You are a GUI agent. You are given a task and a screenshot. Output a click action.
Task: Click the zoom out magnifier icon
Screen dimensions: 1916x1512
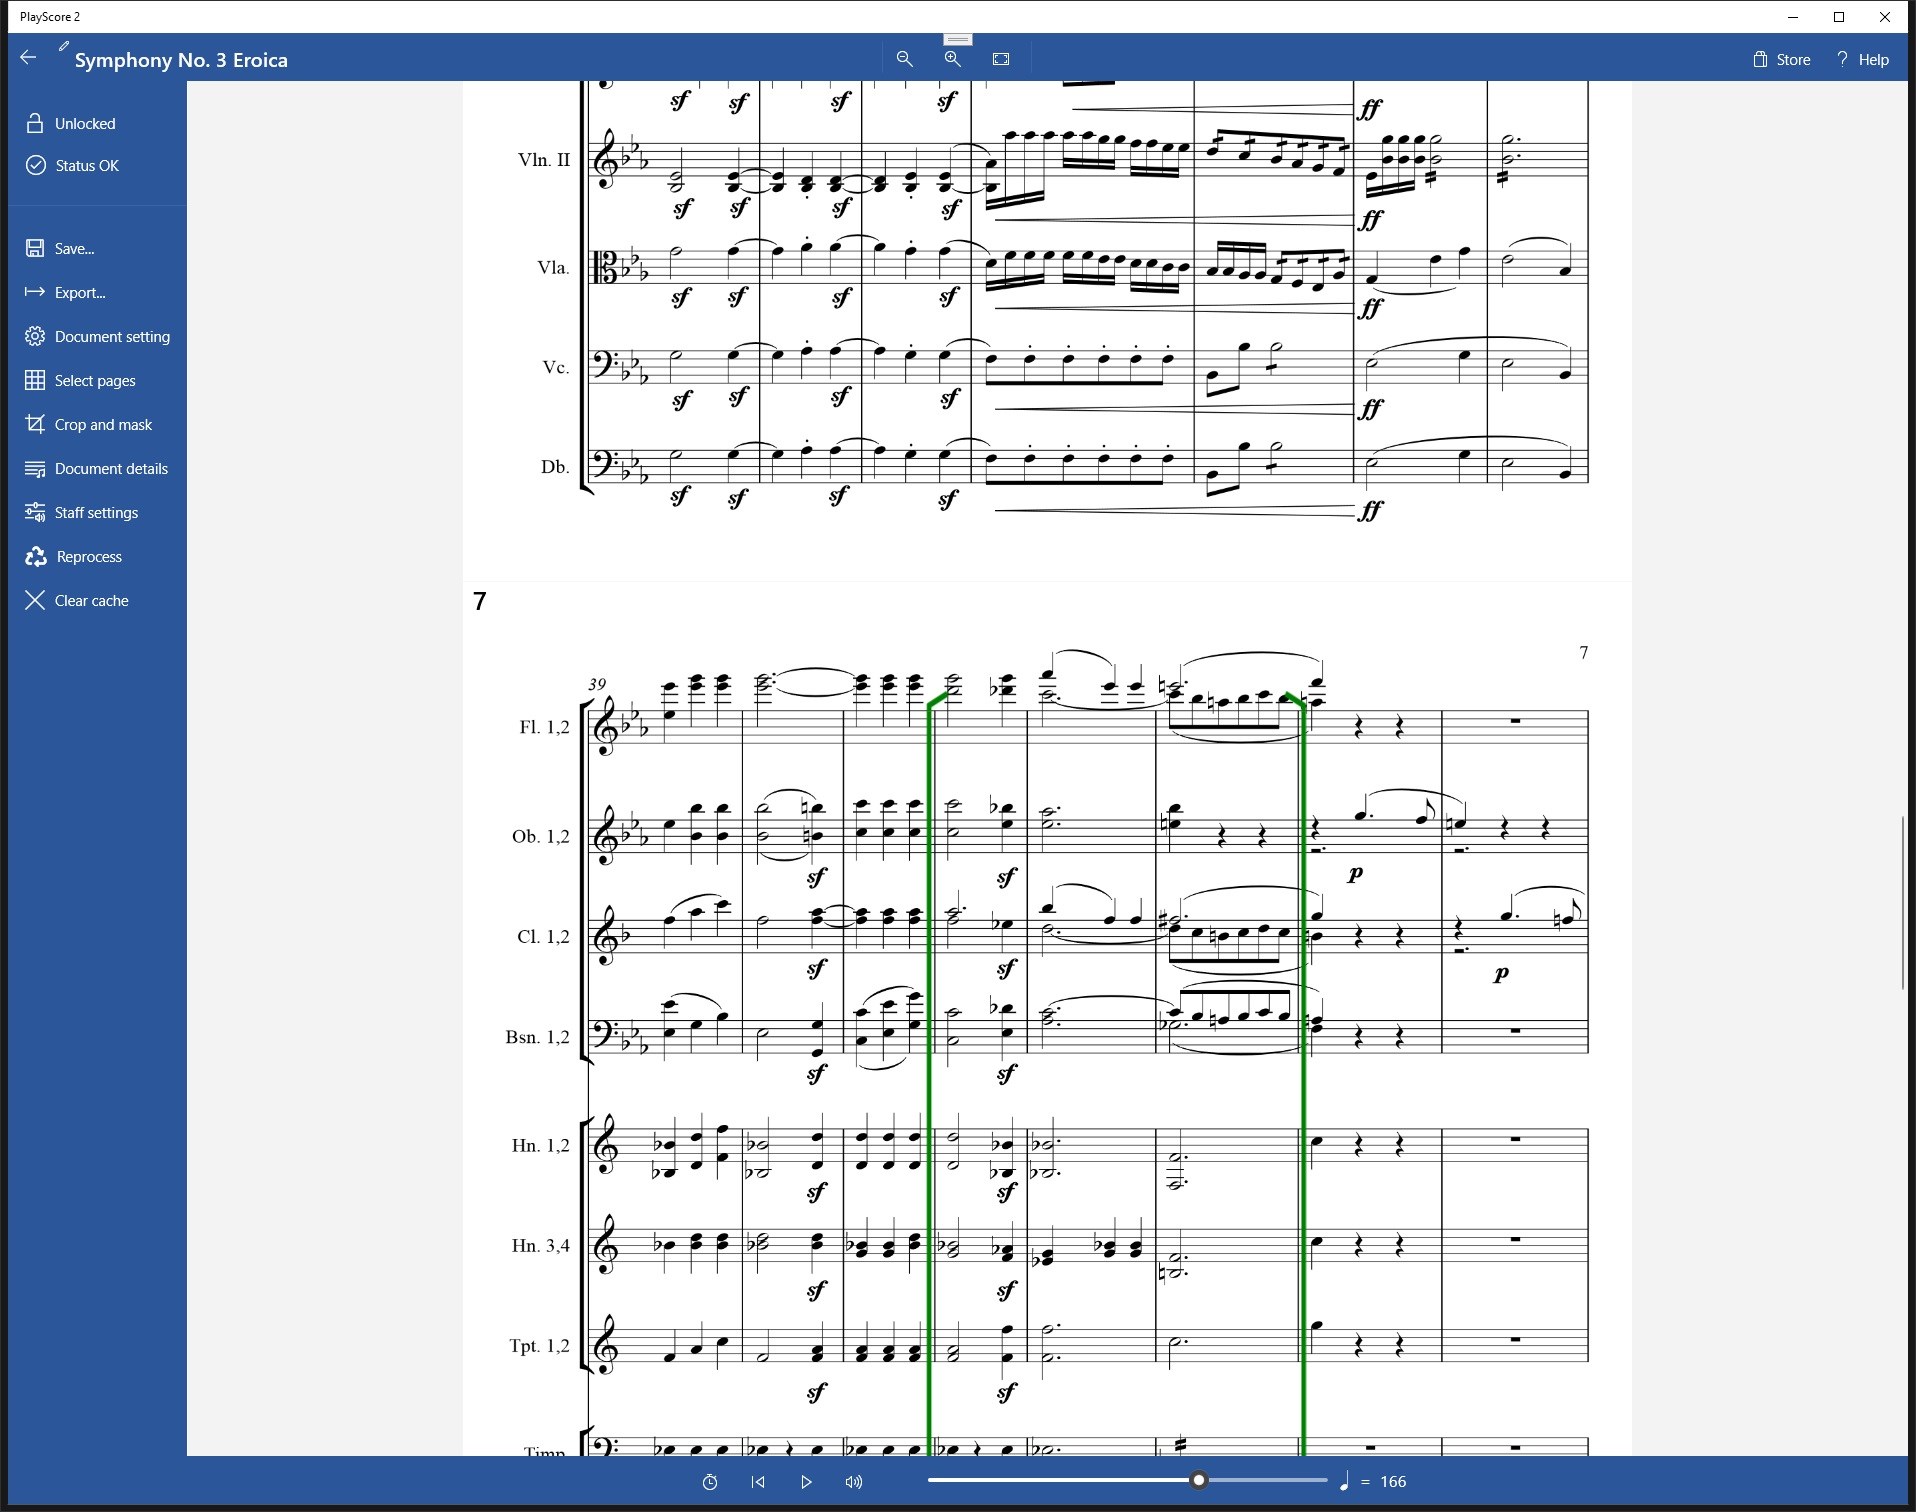pyautogui.click(x=904, y=59)
